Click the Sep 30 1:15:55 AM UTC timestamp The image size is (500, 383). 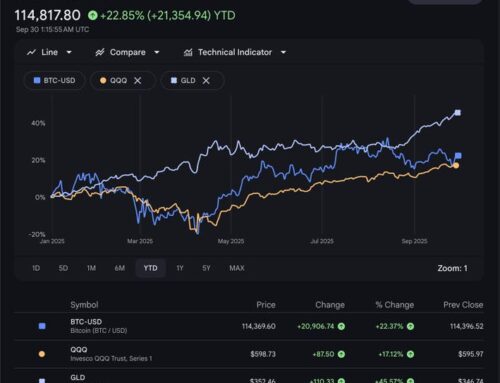coord(52,29)
